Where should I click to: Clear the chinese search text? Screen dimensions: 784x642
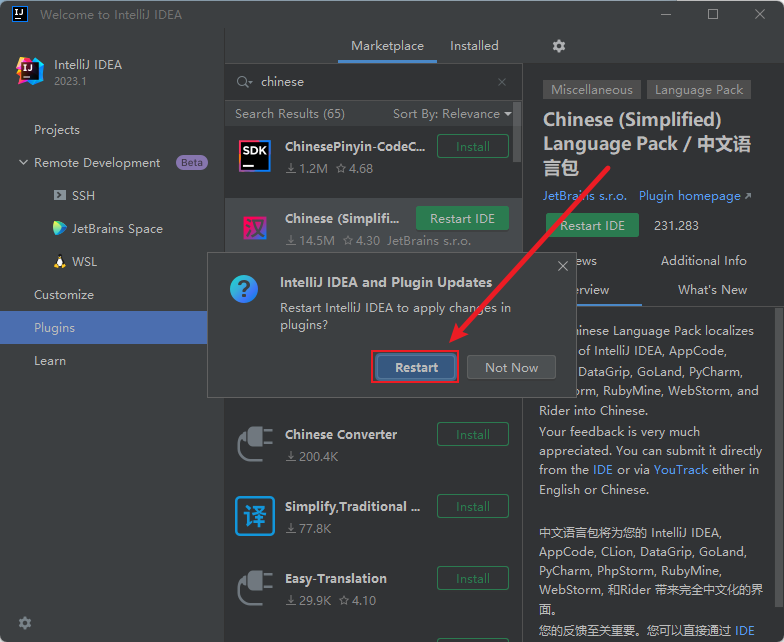(502, 82)
